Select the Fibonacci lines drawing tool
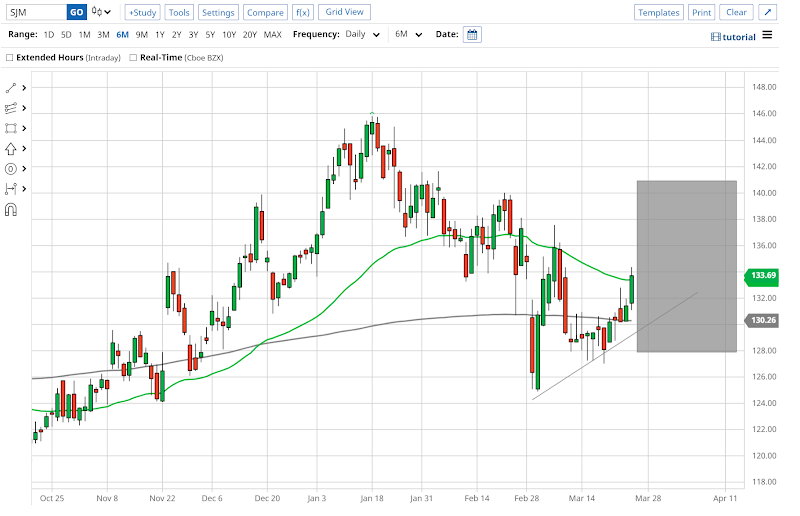 click(x=12, y=108)
